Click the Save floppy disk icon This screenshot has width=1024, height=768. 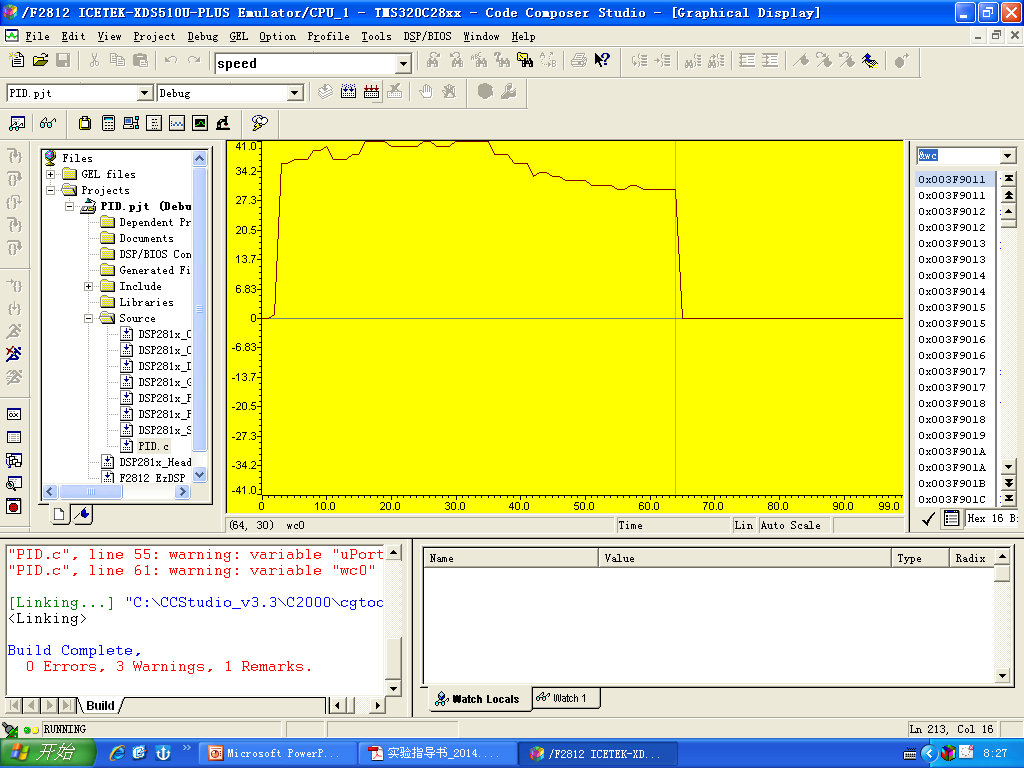63,61
